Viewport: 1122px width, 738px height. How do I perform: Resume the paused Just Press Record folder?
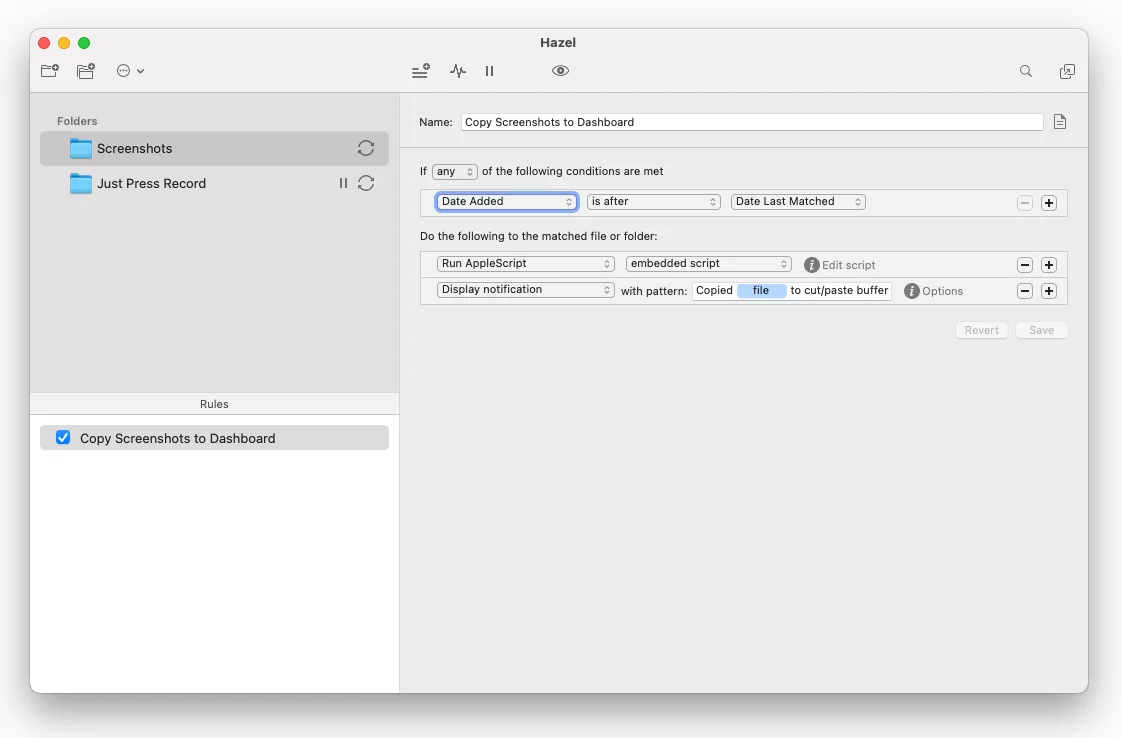(343, 183)
